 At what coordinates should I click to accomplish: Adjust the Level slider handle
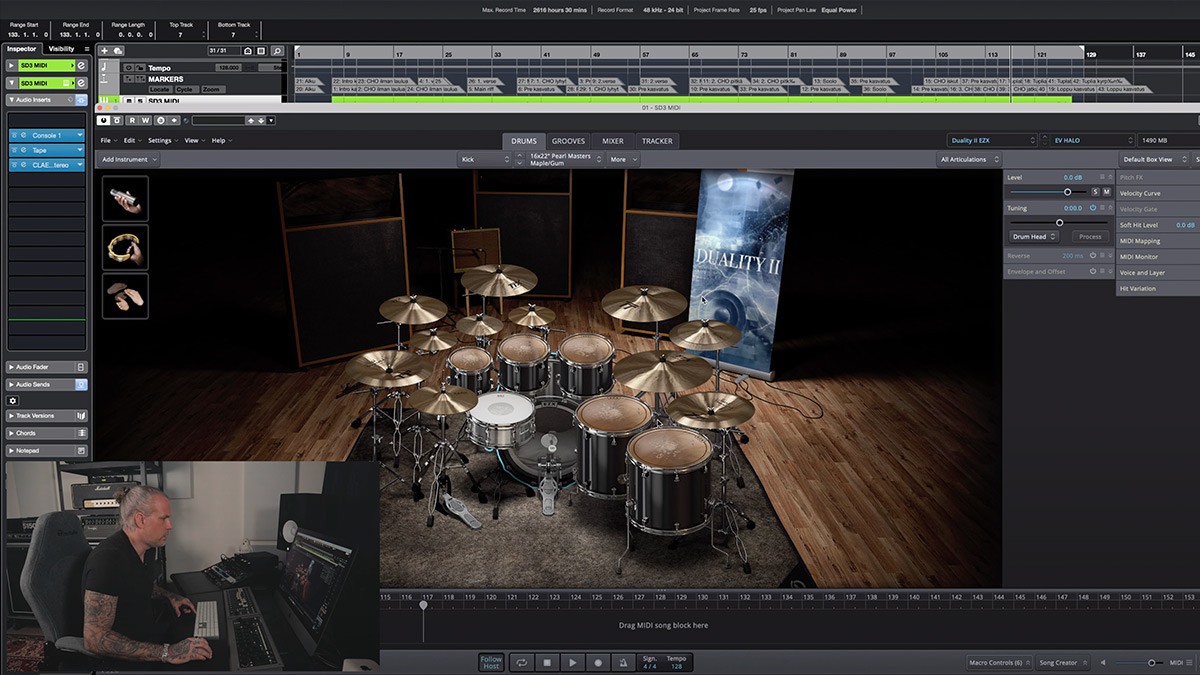tap(1067, 191)
